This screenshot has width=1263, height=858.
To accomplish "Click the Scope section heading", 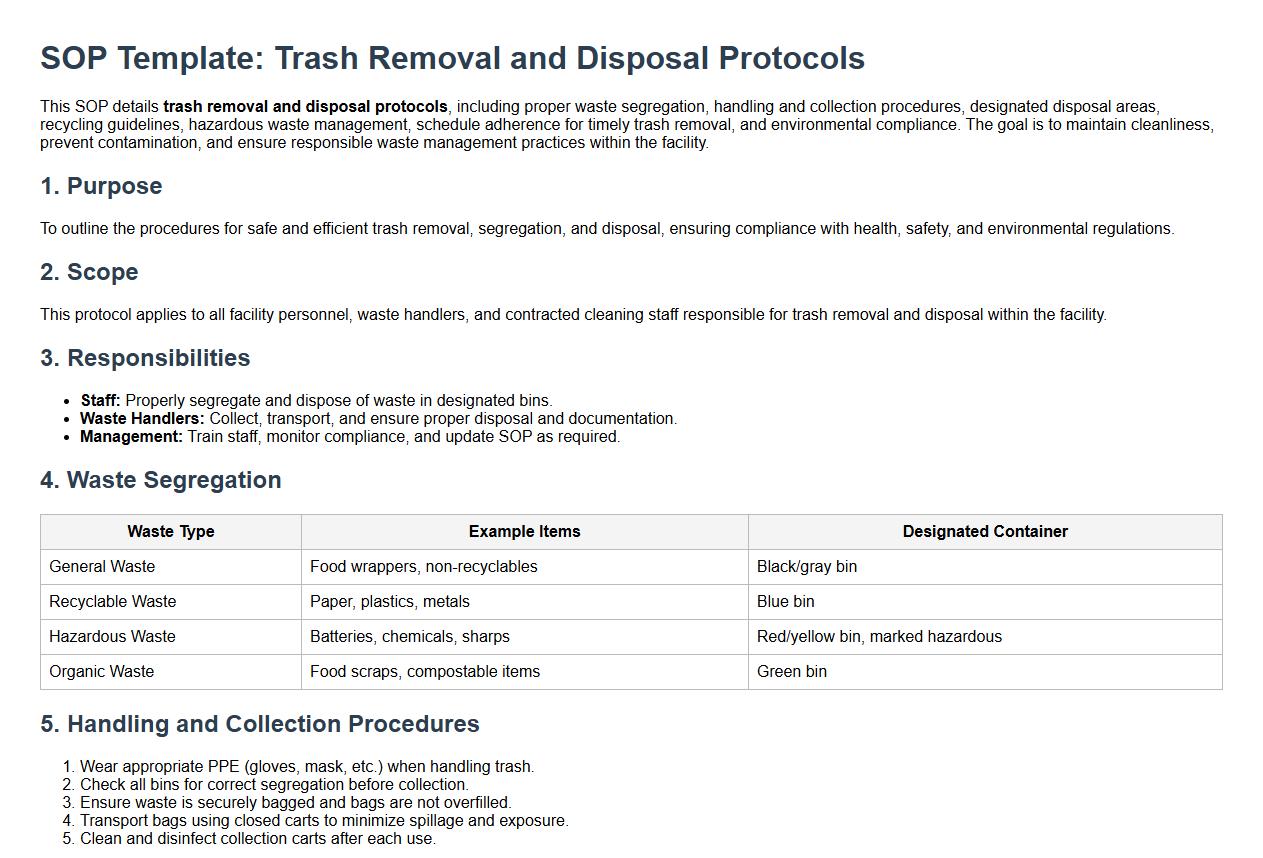I will 89,272.
